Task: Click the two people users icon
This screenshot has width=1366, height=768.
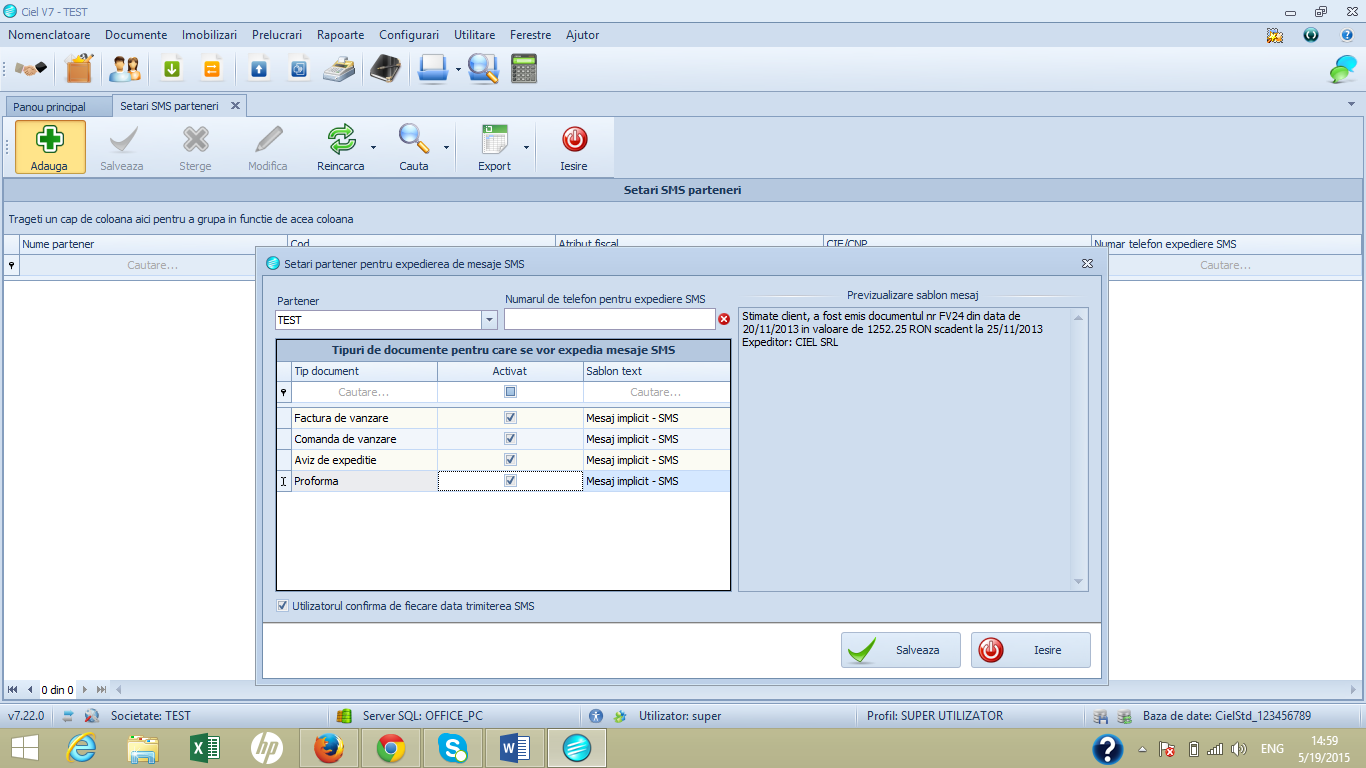Action: [x=125, y=69]
